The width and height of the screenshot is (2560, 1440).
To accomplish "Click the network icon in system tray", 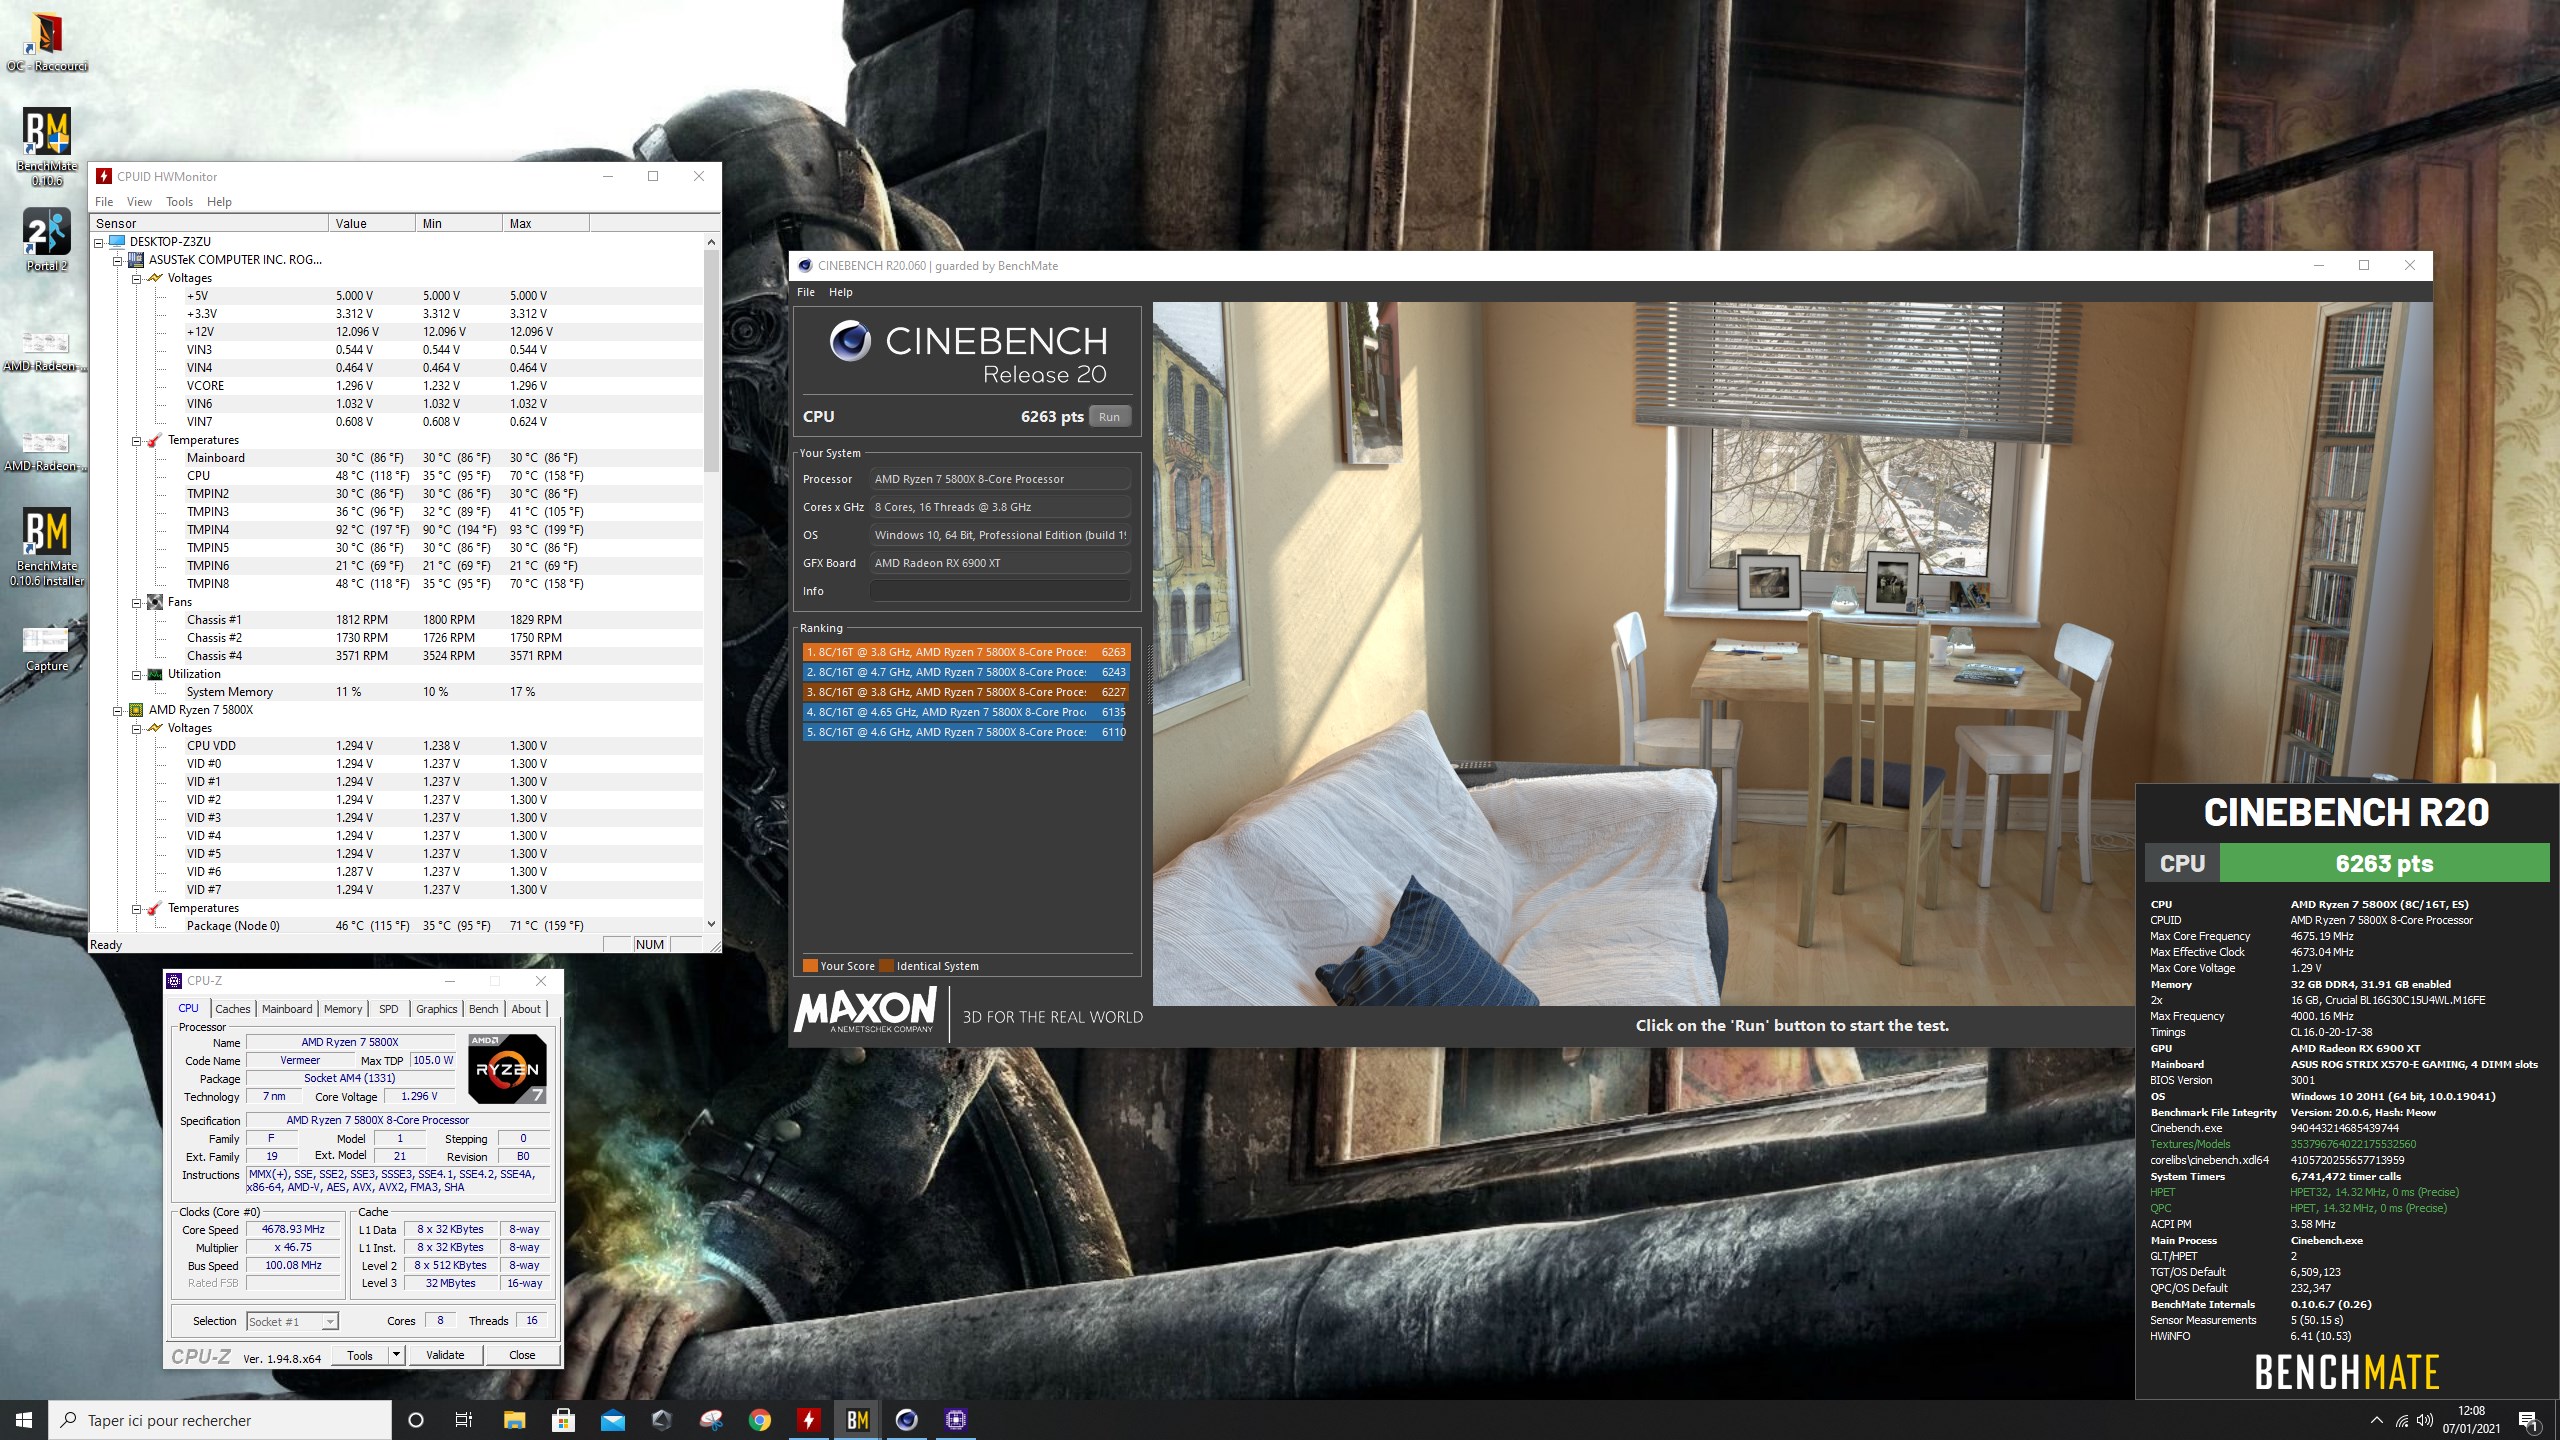I will 2401,1420.
